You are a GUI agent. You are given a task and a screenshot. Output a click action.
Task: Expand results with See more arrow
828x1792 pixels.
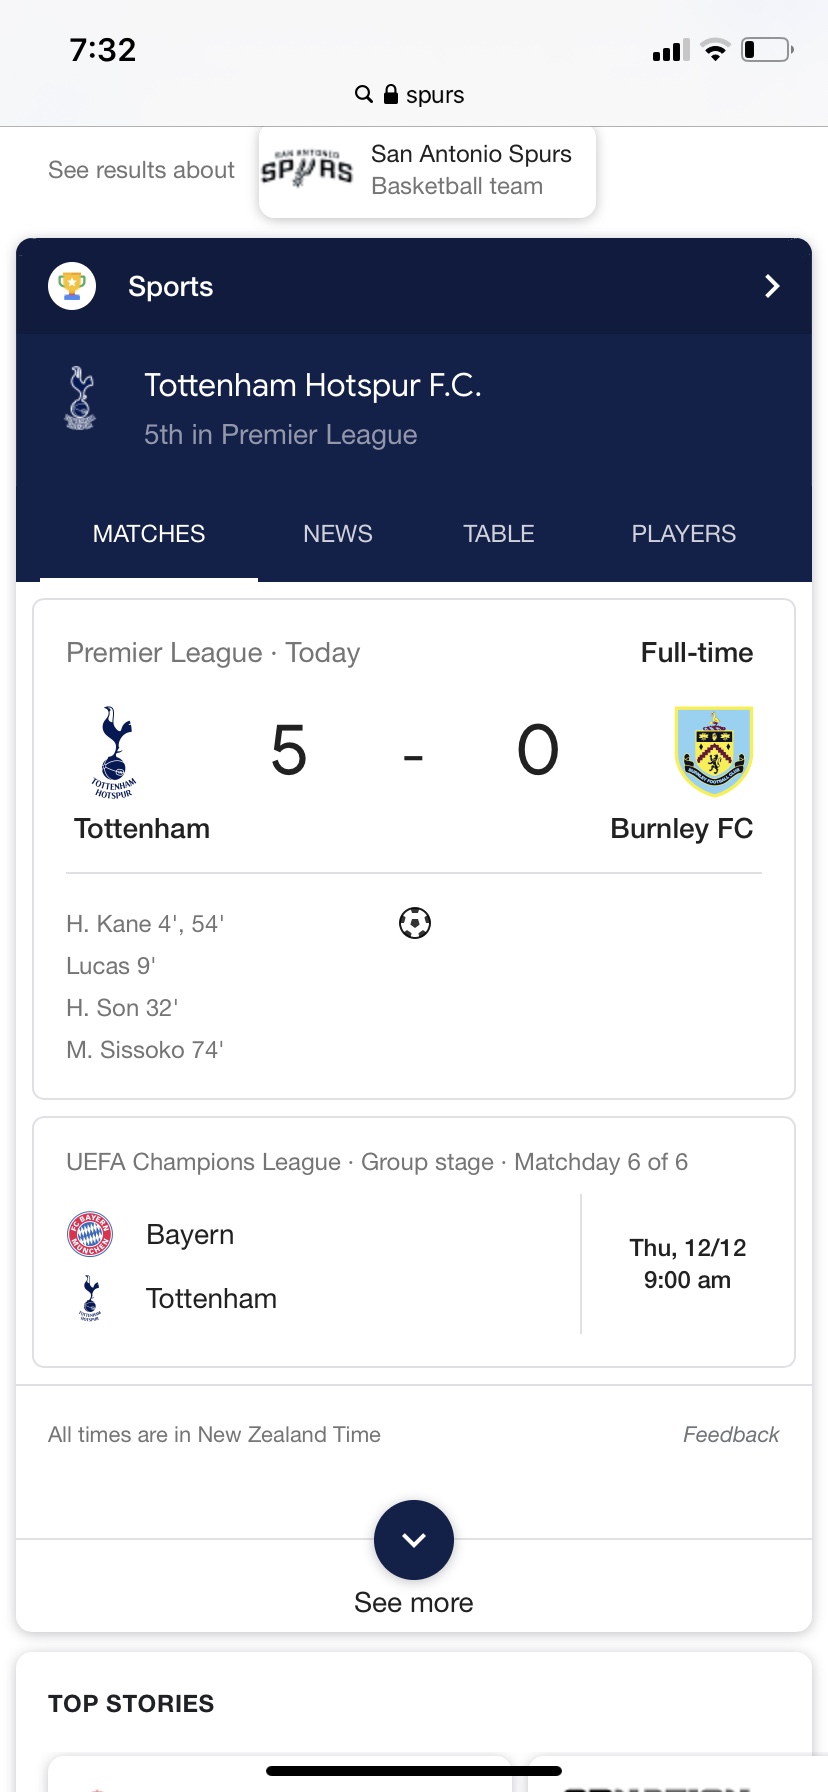tap(414, 1540)
